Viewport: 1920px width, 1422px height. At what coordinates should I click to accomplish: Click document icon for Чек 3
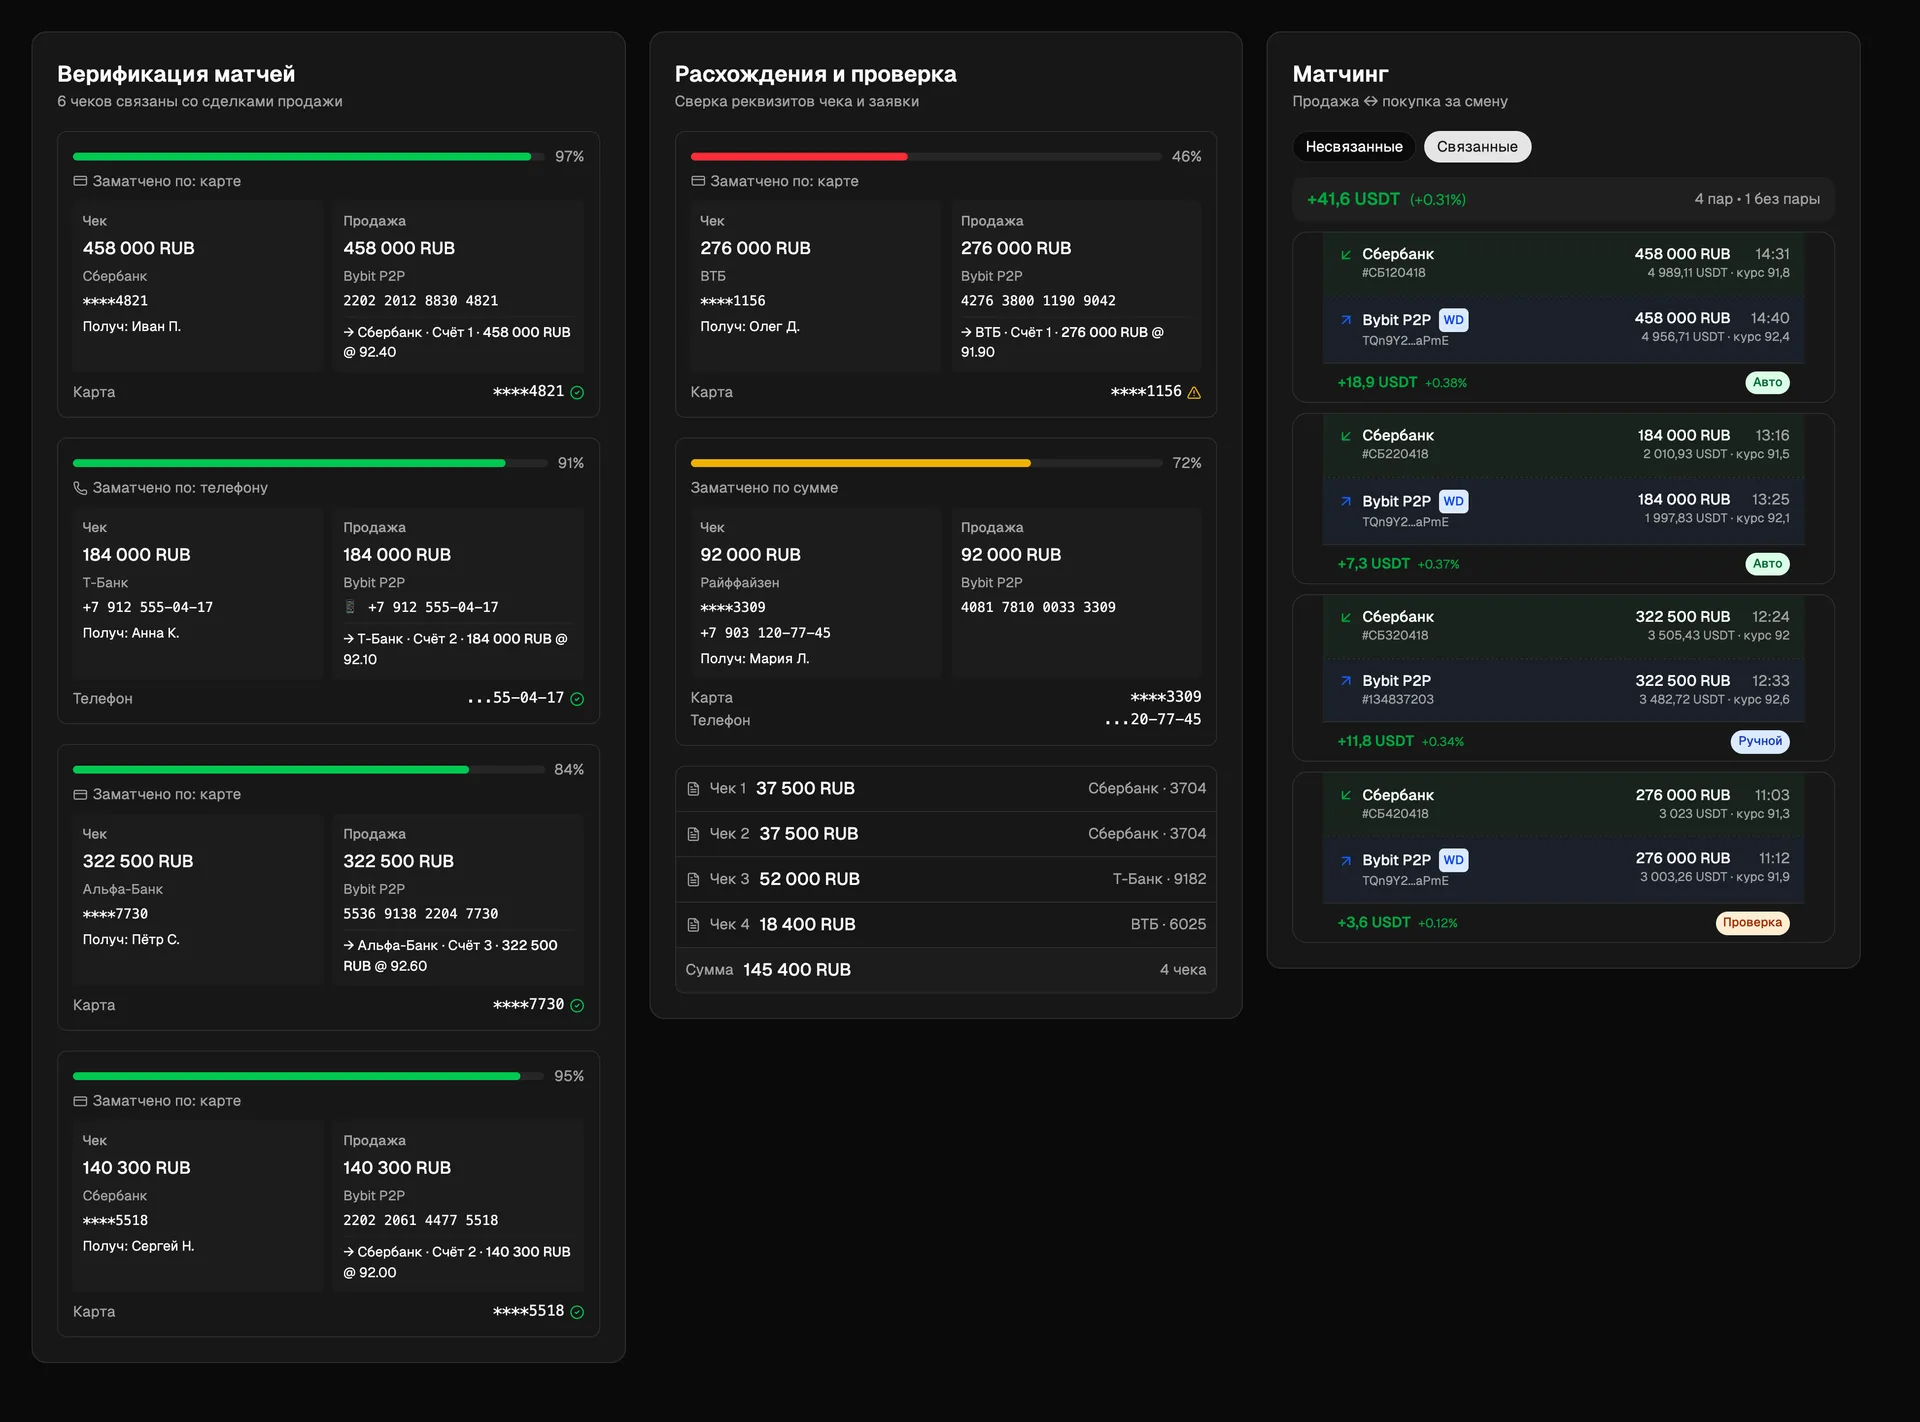(x=693, y=880)
